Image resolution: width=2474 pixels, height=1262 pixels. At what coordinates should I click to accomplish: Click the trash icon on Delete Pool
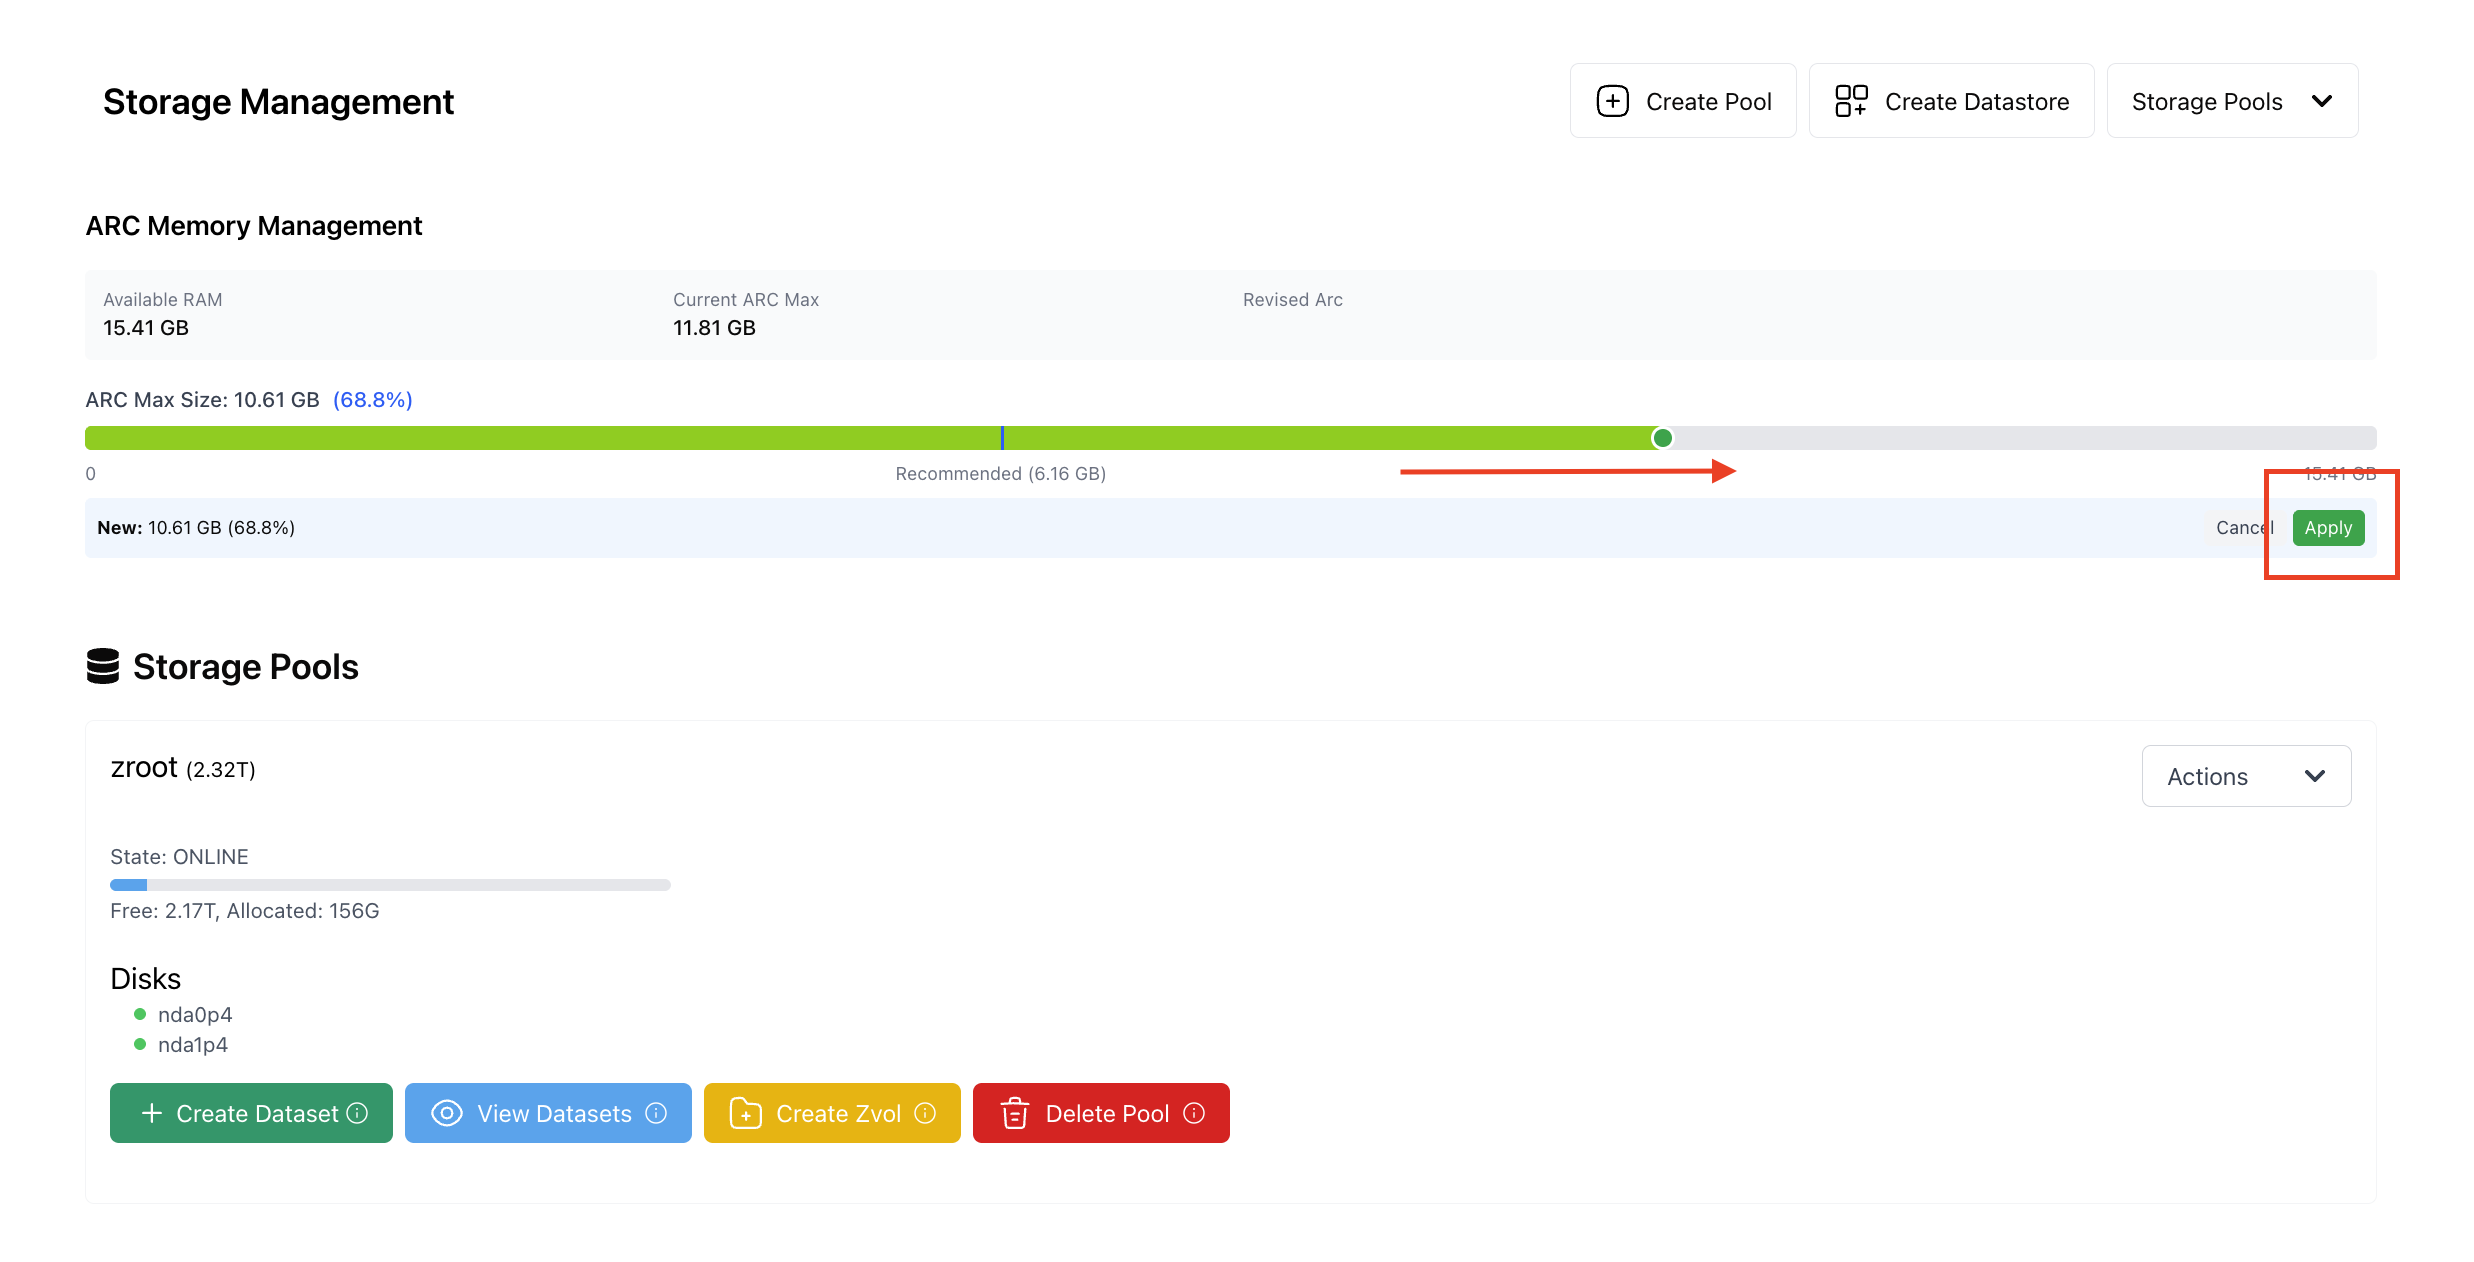click(1015, 1113)
